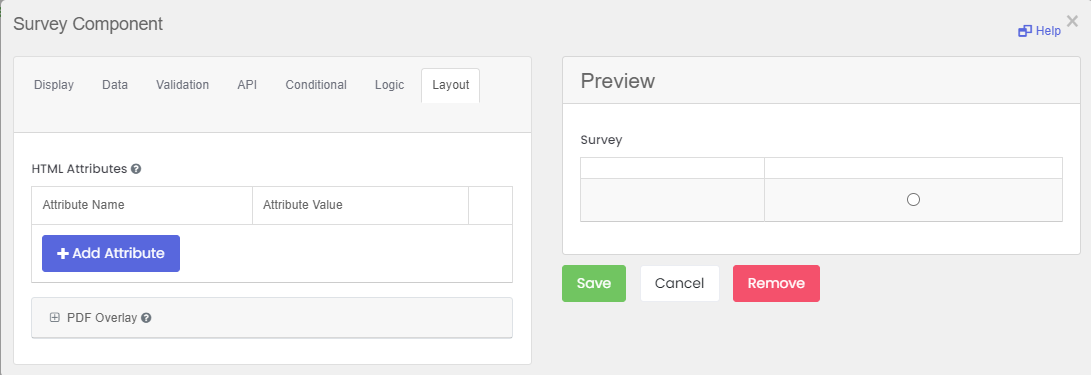This screenshot has height=375, width=1091.
Task: Open the Logic tab
Action: coord(390,85)
